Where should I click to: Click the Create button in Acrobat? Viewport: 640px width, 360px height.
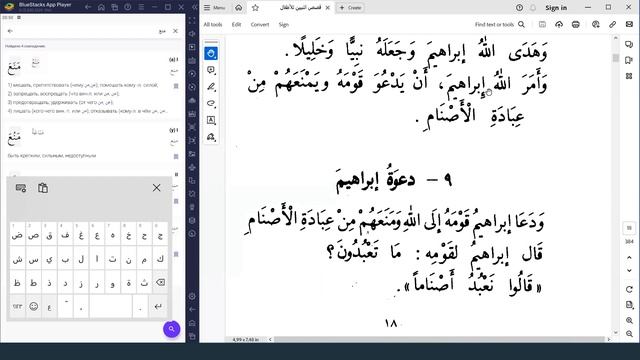(351, 8)
